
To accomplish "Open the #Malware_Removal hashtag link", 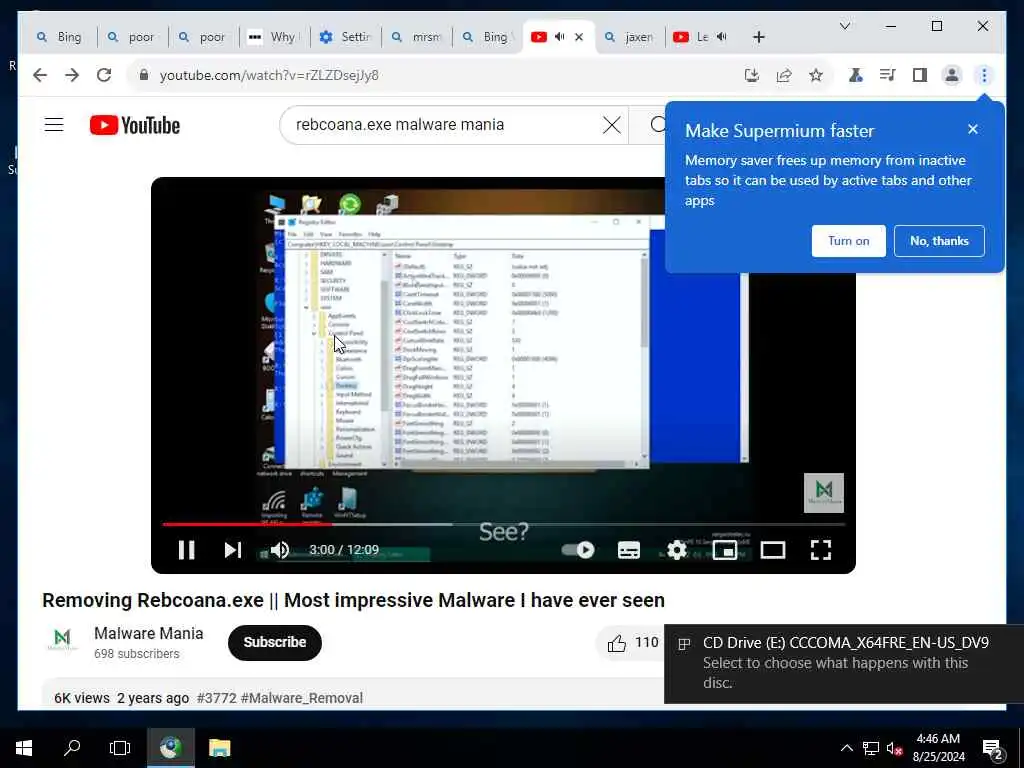I will pos(301,698).
